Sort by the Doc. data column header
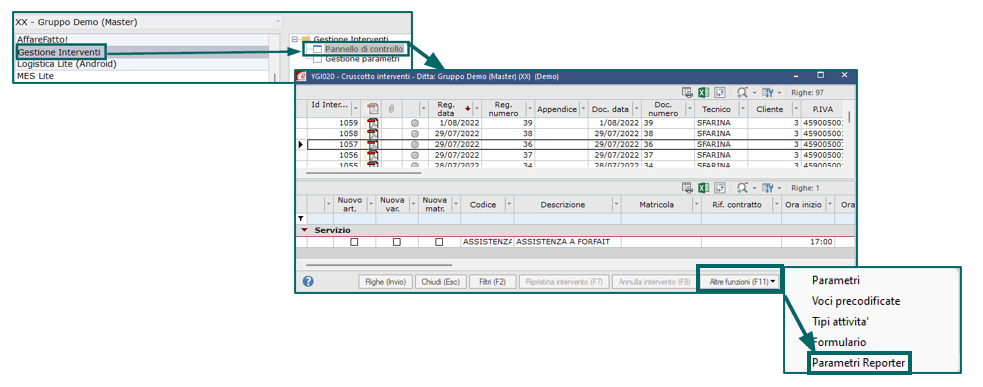Image resolution: width=983 pixels, height=387 pixels. point(610,109)
